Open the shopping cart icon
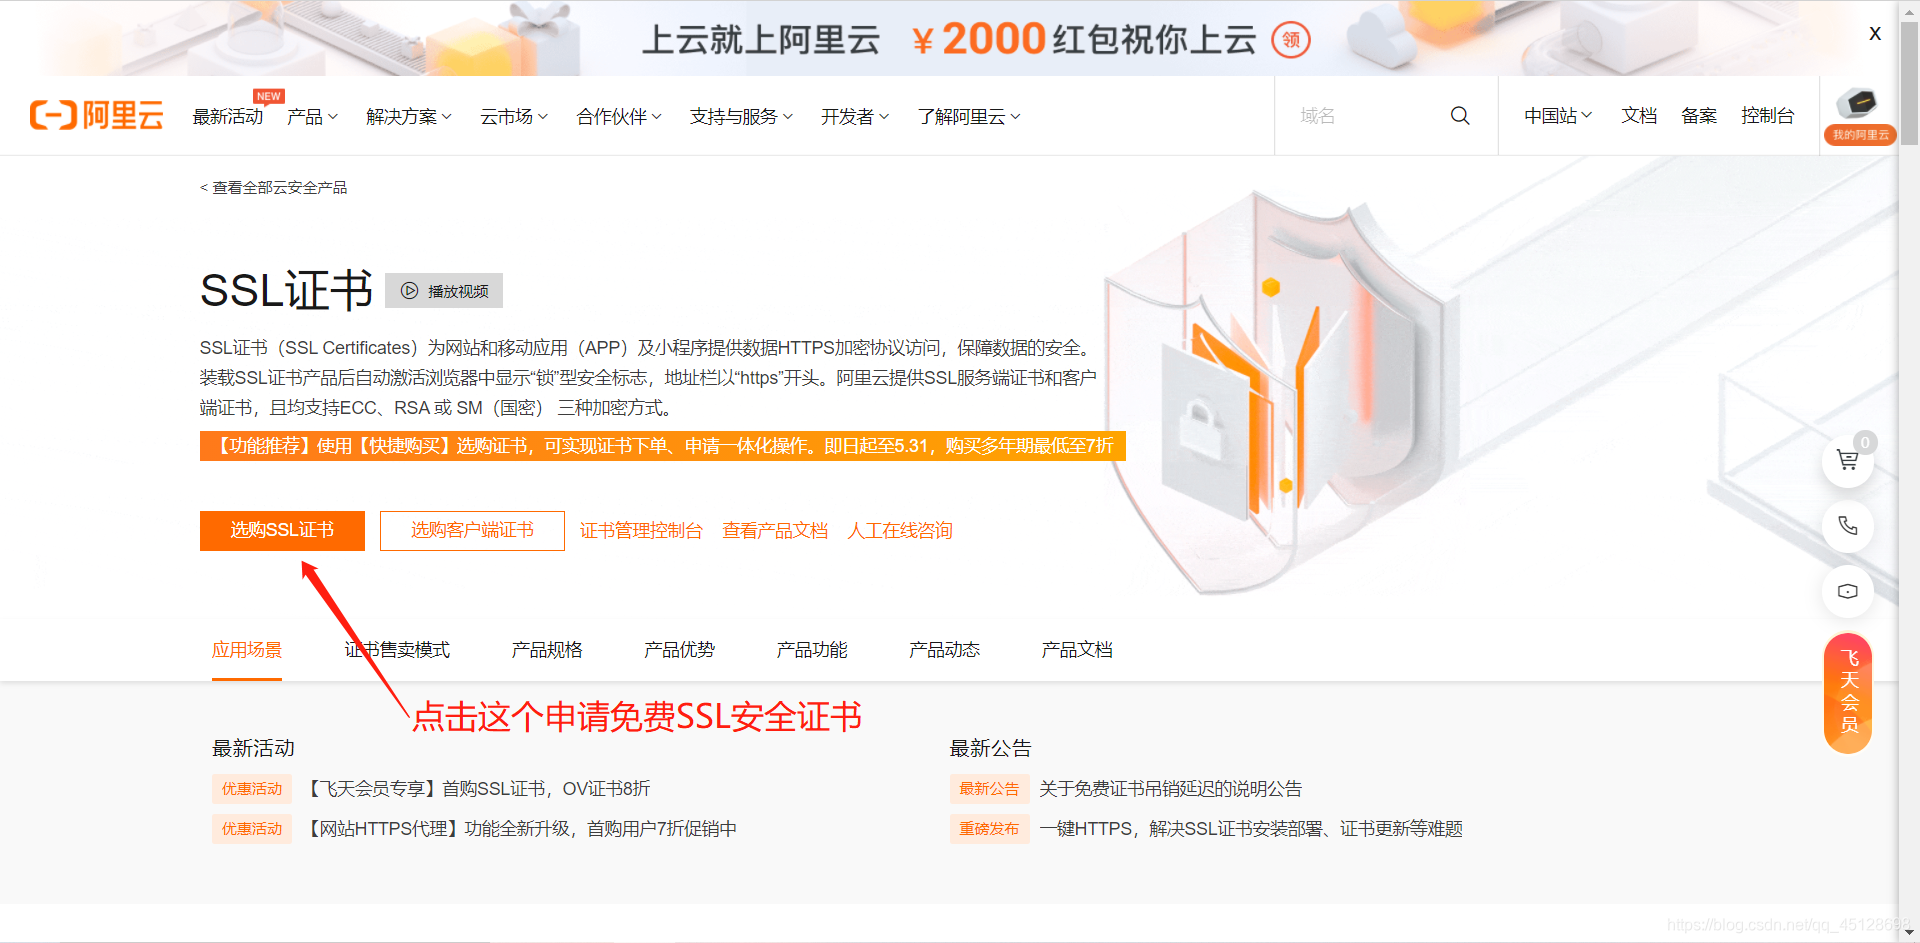The height and width of the screenshot is (943, 1920). pyautogui.click(x=1847, y=460)
